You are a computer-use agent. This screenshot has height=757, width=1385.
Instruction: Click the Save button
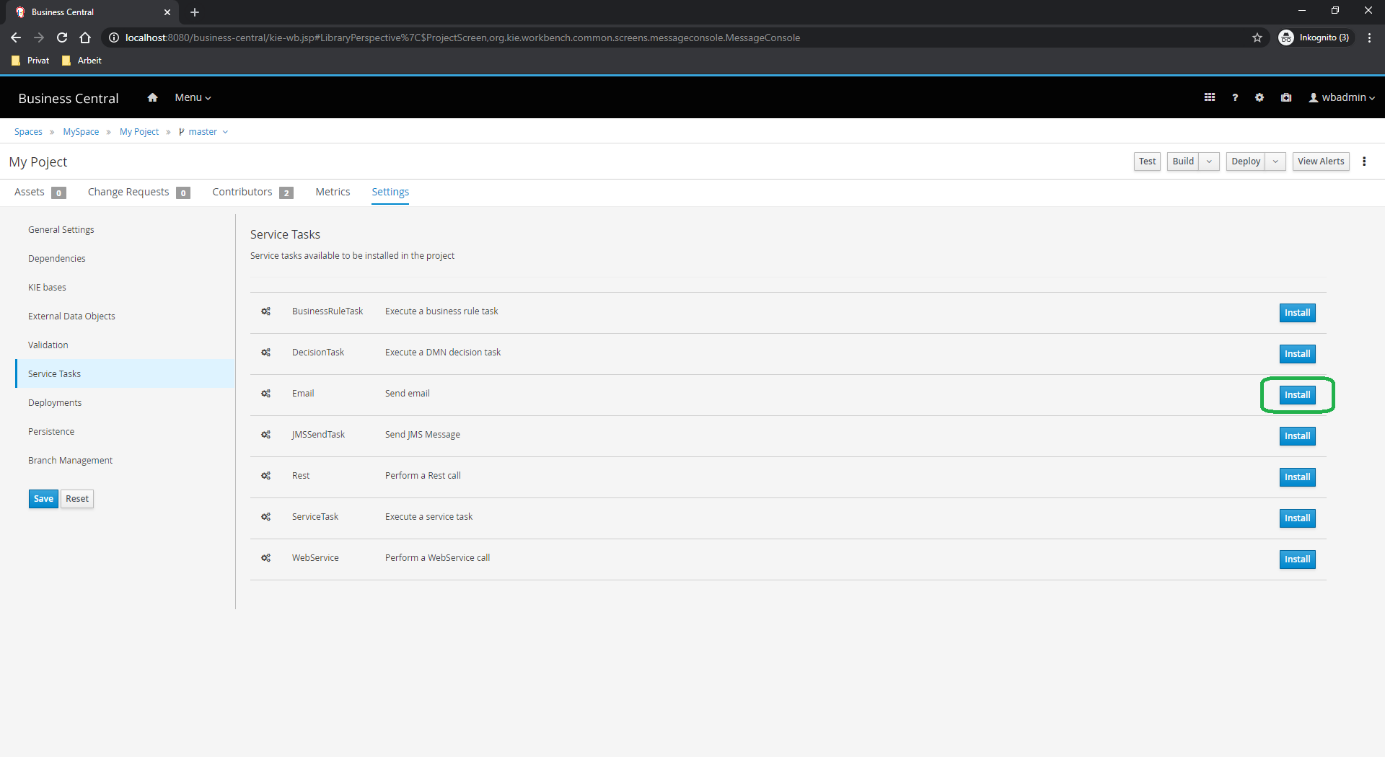pos(43,499)
